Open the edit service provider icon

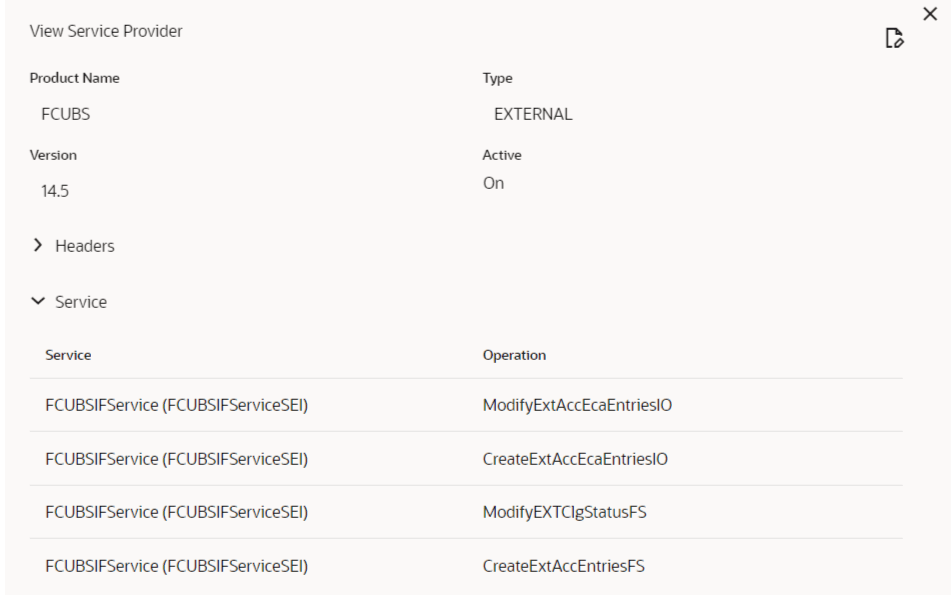coord(895,38)
